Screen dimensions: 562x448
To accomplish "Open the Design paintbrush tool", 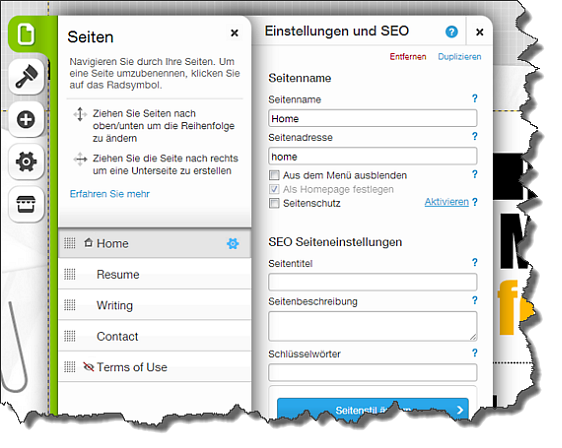I will click(x=26, y=77).
